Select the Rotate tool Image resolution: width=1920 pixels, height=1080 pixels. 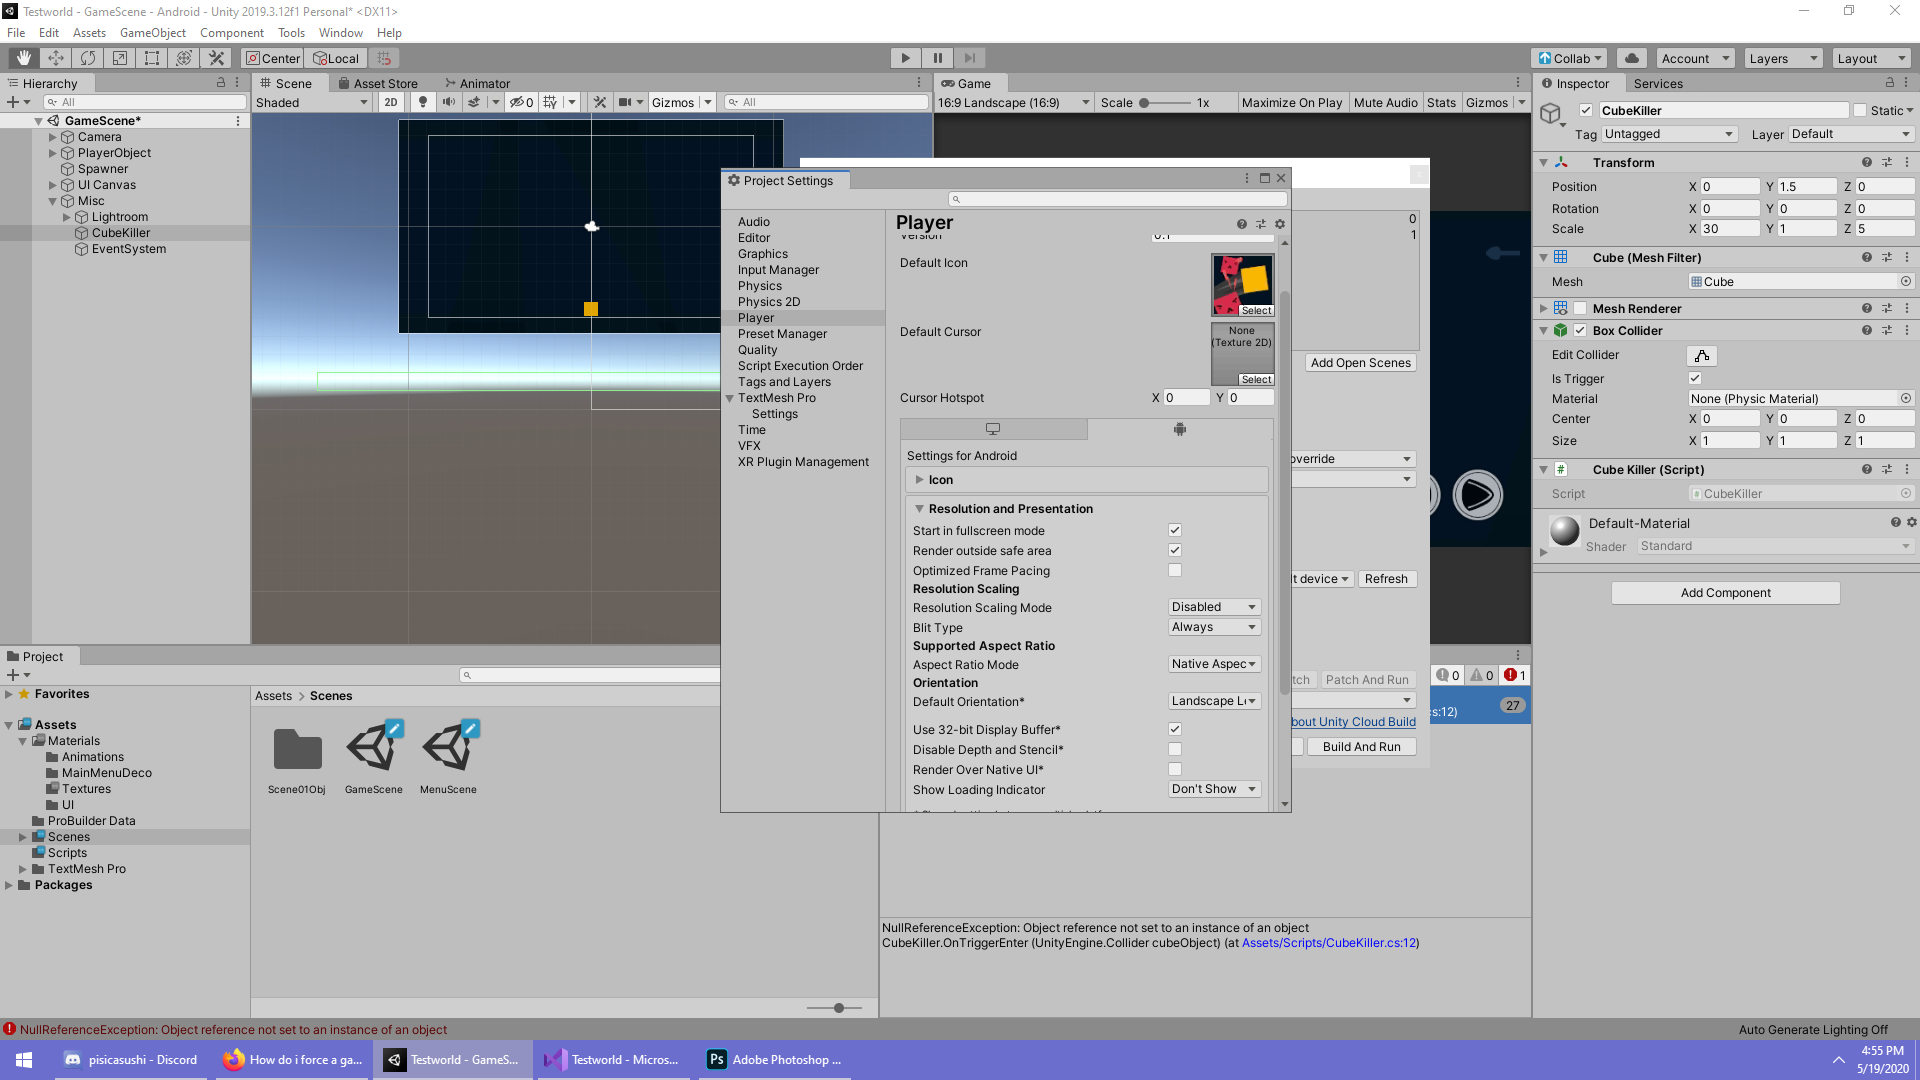pos(88,58)
